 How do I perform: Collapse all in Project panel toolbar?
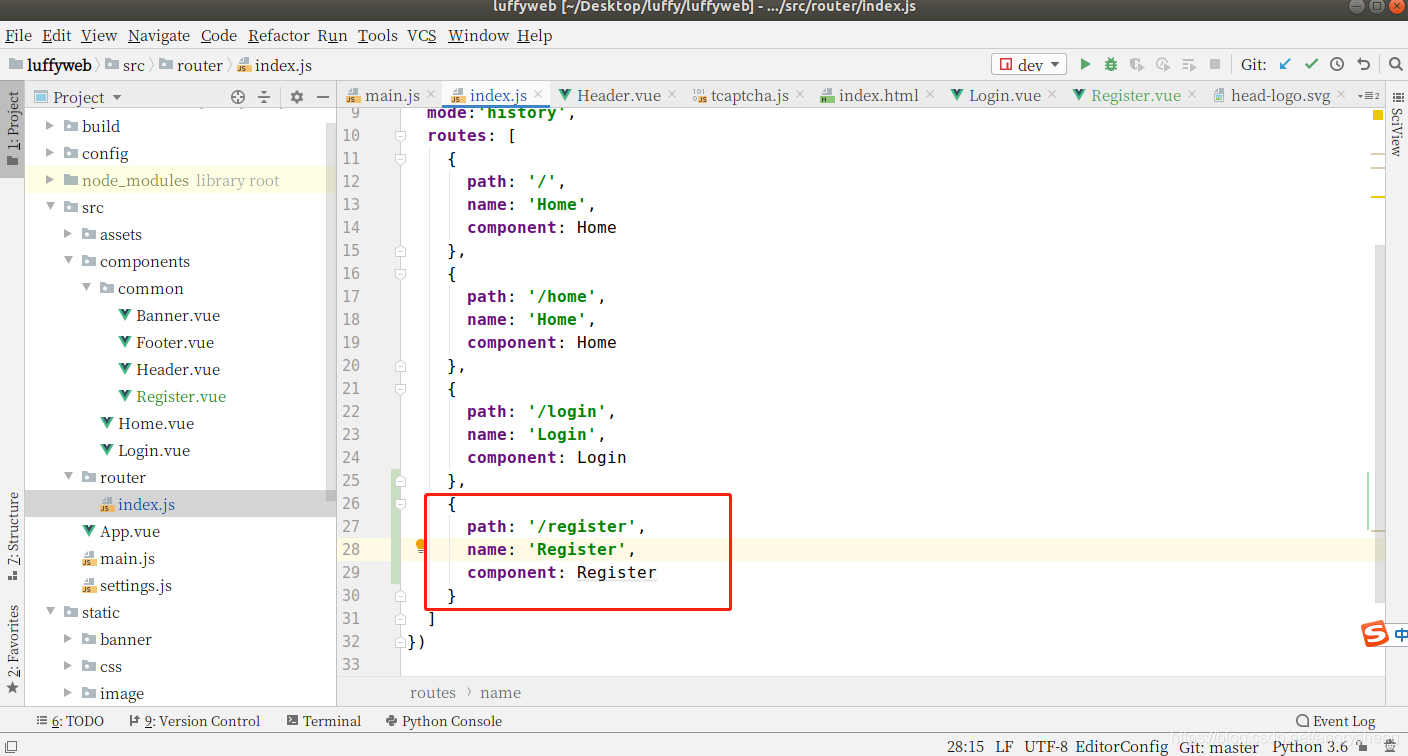[x=264, y=97]
